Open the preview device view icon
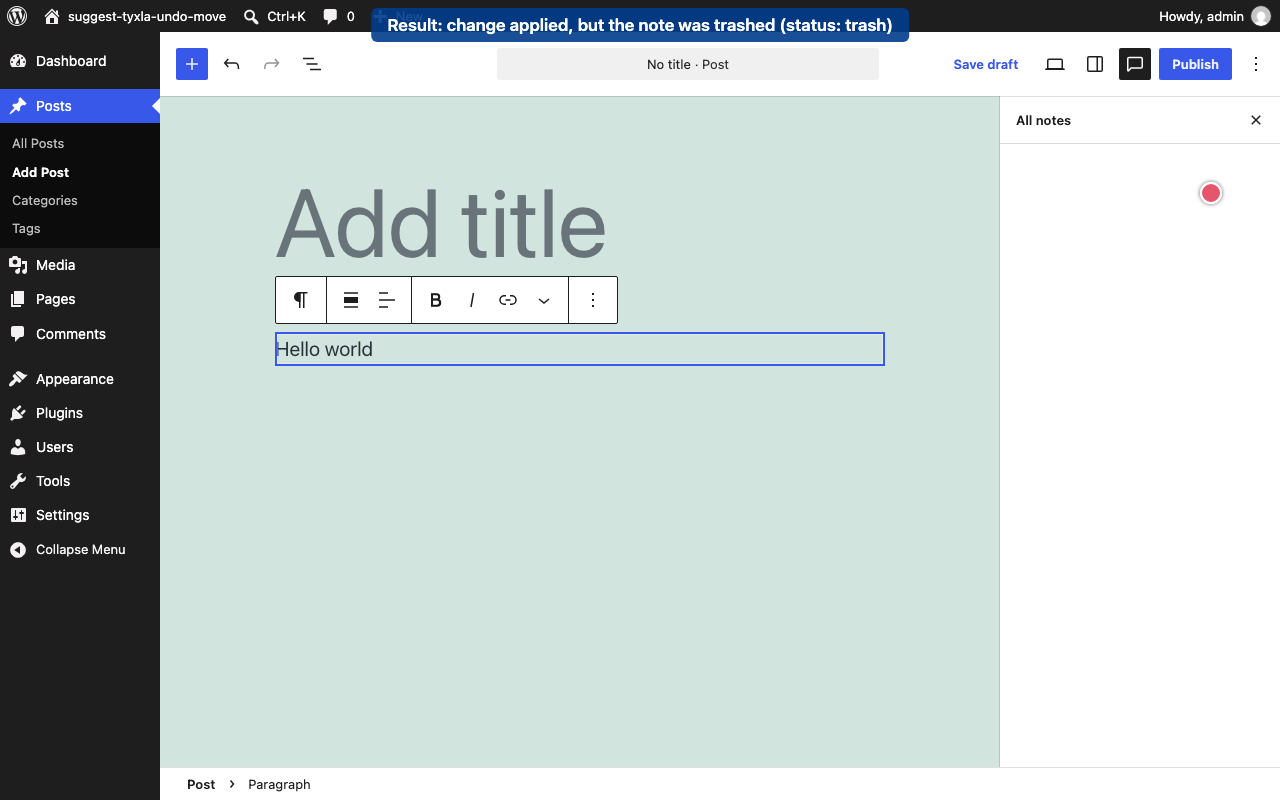Screen dimensions: 1280x800 point(1055,64)
